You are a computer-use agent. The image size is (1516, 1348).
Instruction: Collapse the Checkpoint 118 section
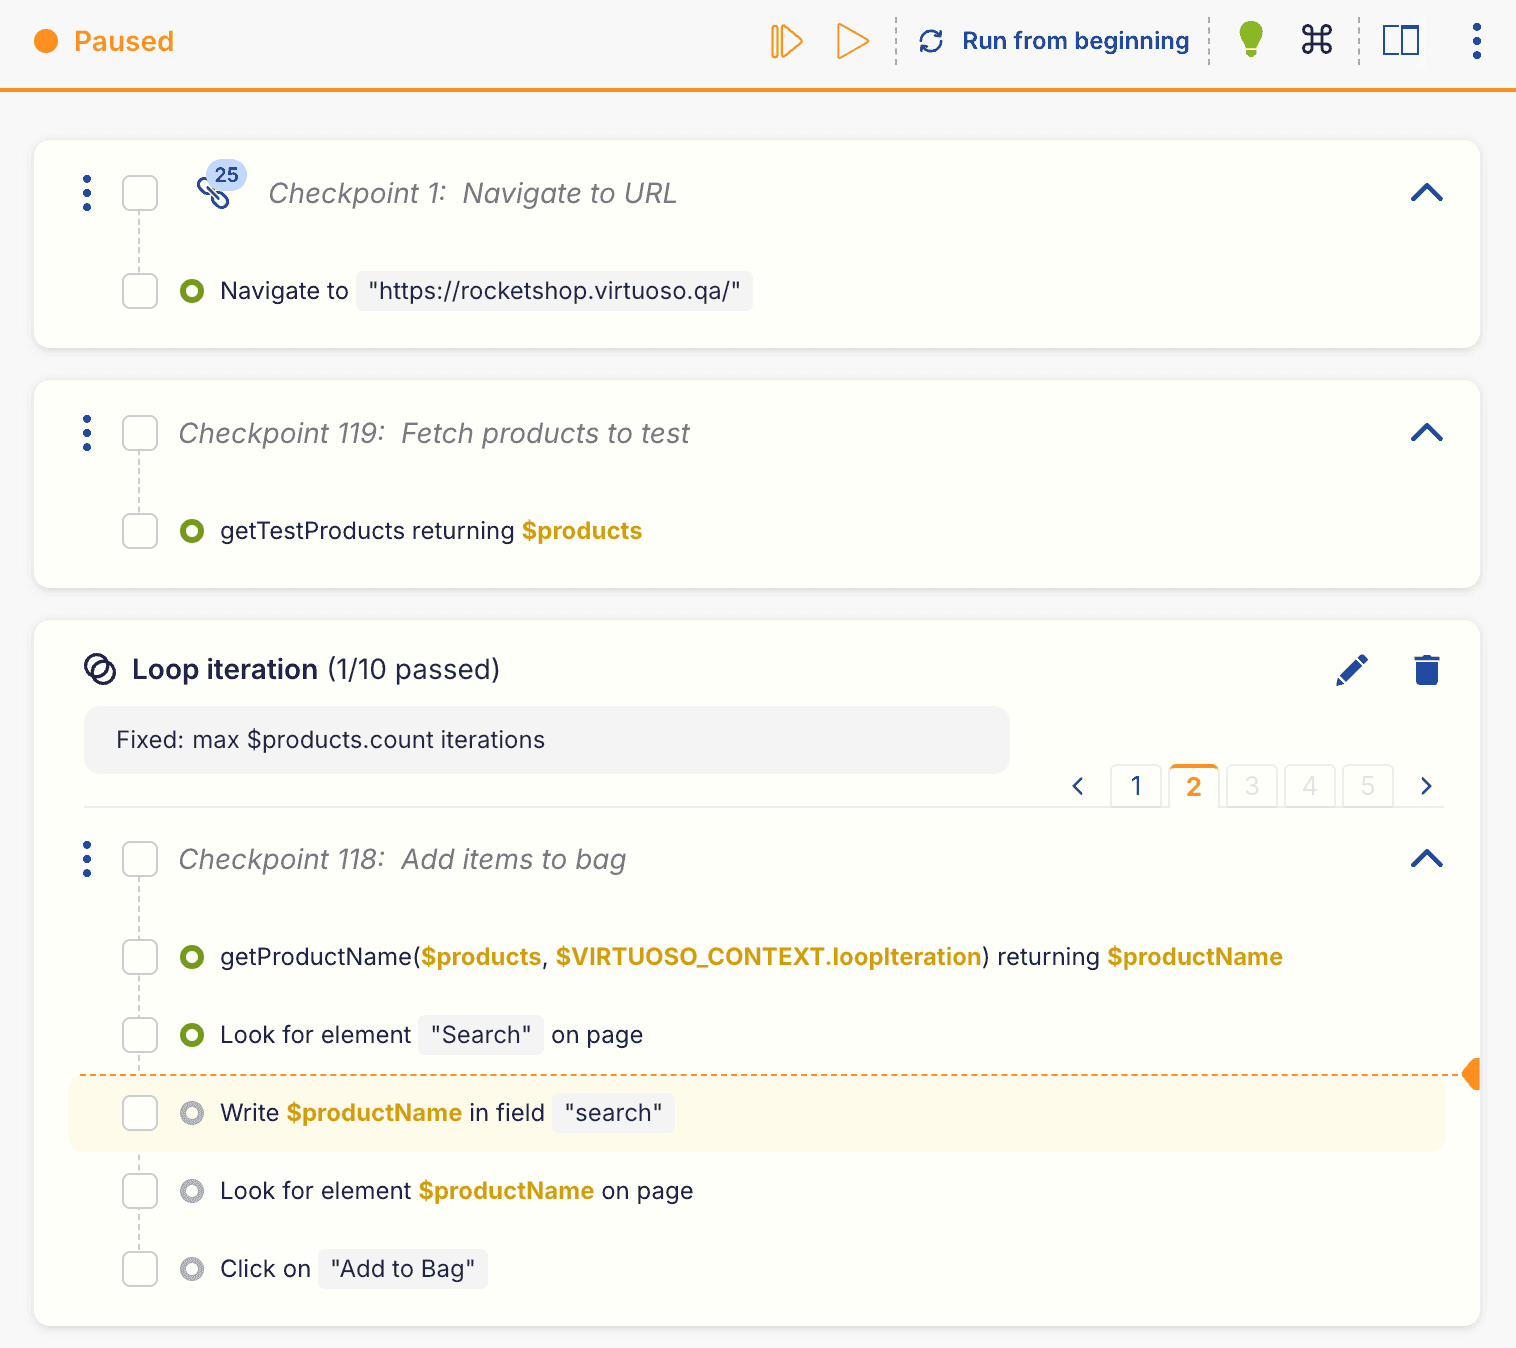coord(1426,859)
